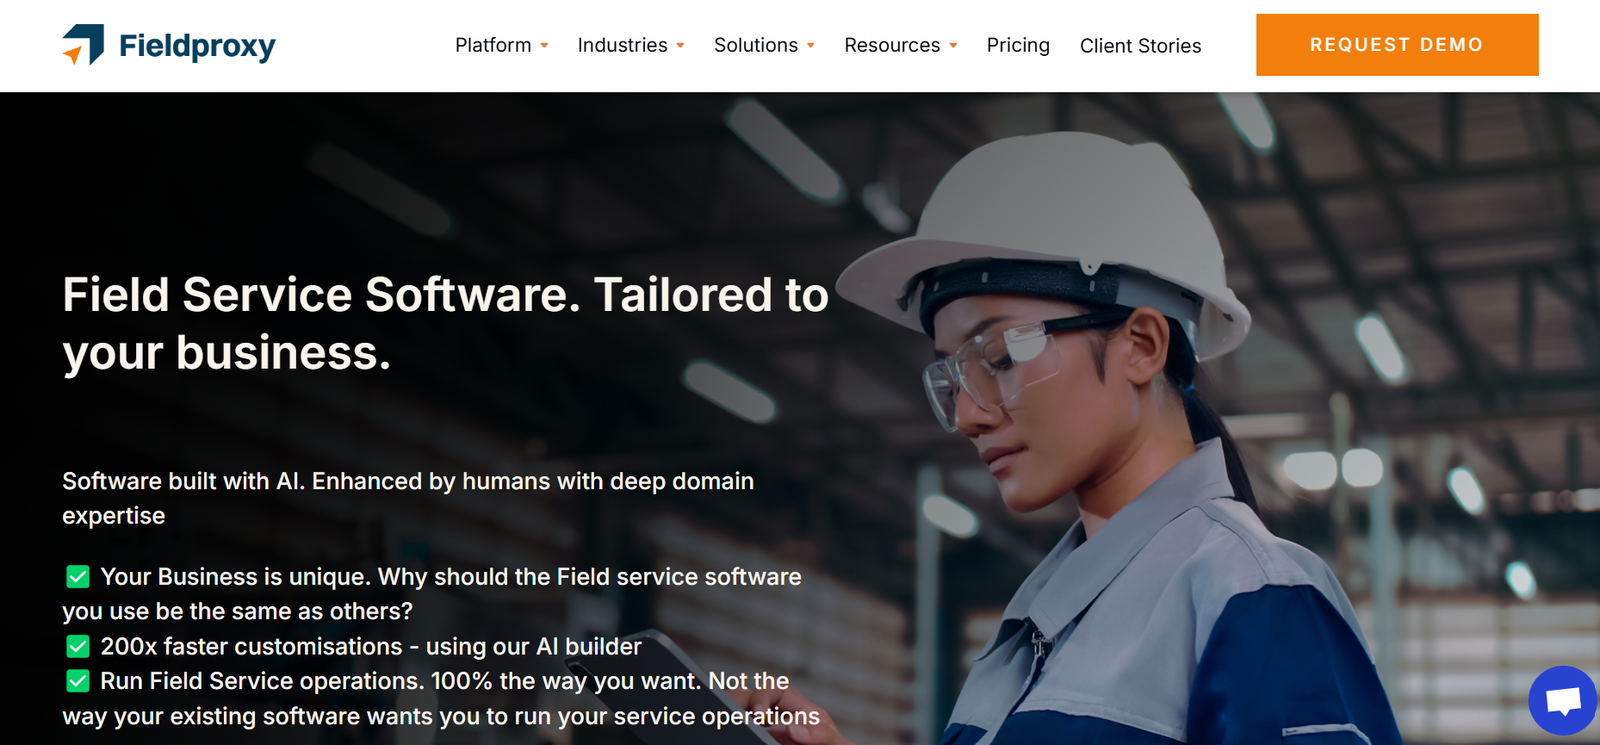Expand the Platform dropdown arrow
This screenshot has height=745, width=1600.
pos(545,46)
